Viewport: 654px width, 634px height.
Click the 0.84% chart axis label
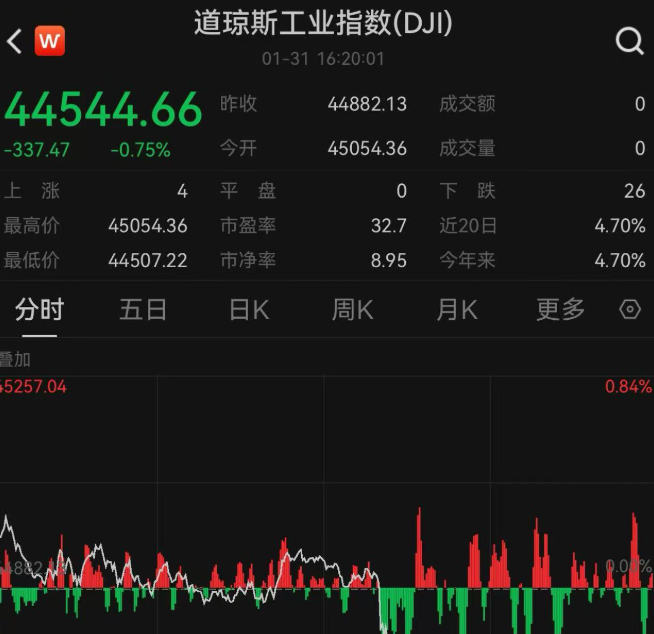pyautogui.click(x=628, y=387)
